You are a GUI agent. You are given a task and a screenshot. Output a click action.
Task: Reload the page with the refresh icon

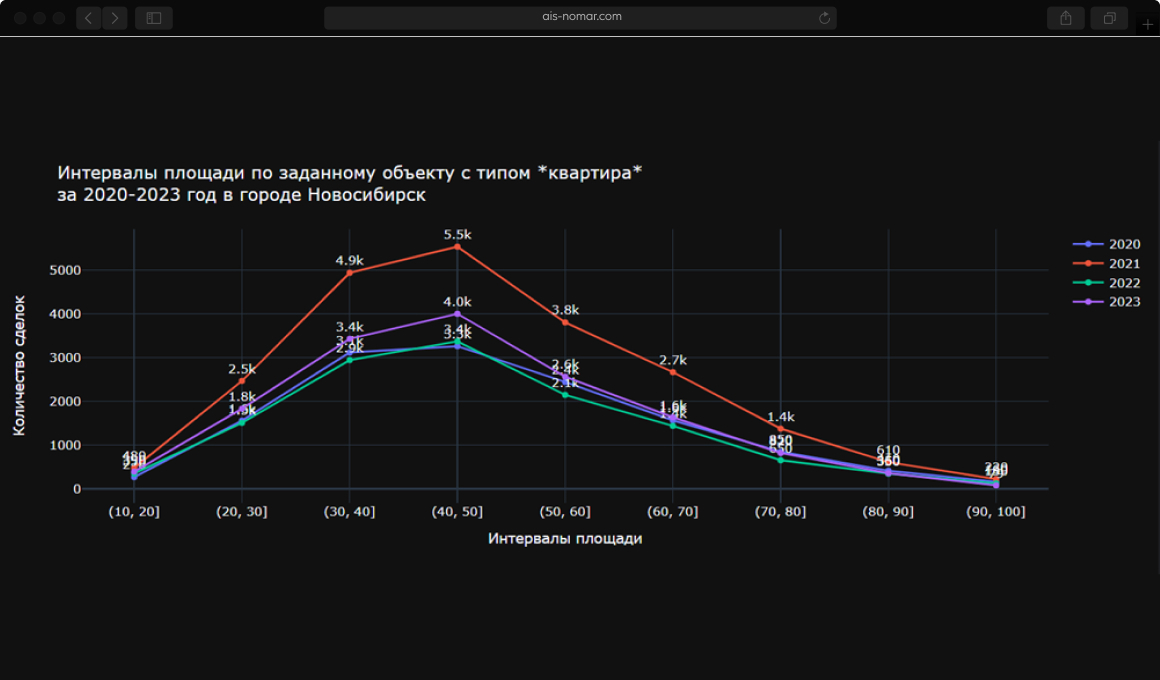coord(824,18)
